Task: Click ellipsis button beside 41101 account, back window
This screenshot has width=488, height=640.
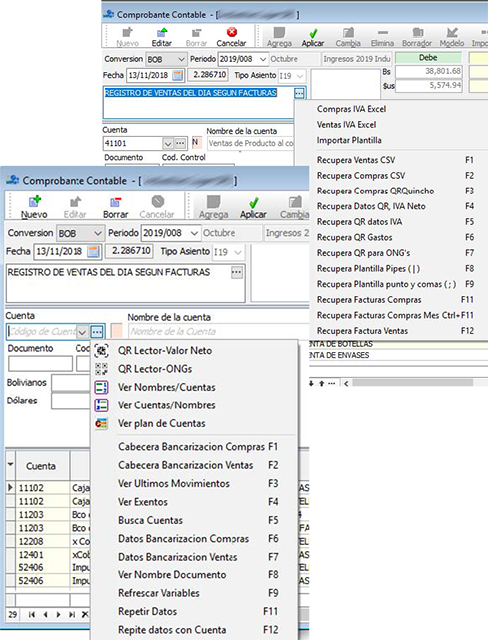Action: [x=180, y=143]
